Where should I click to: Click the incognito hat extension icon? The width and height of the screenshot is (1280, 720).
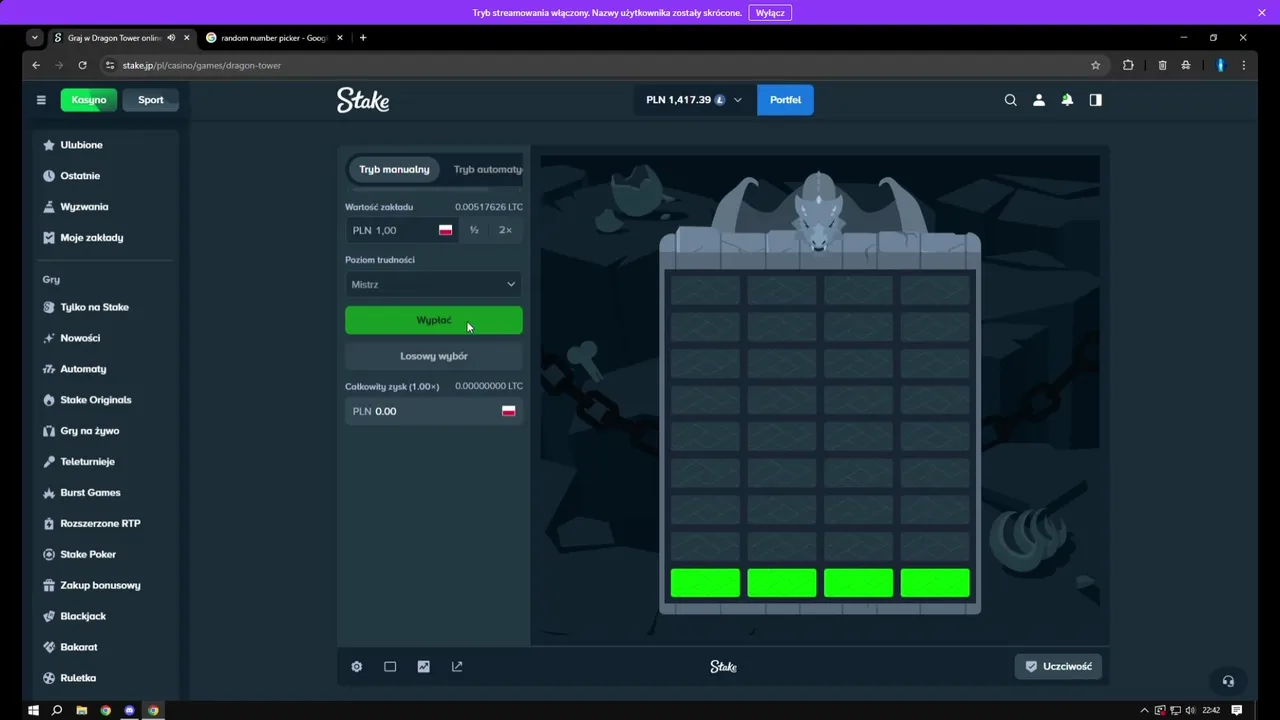click(x=1186, y=65)
